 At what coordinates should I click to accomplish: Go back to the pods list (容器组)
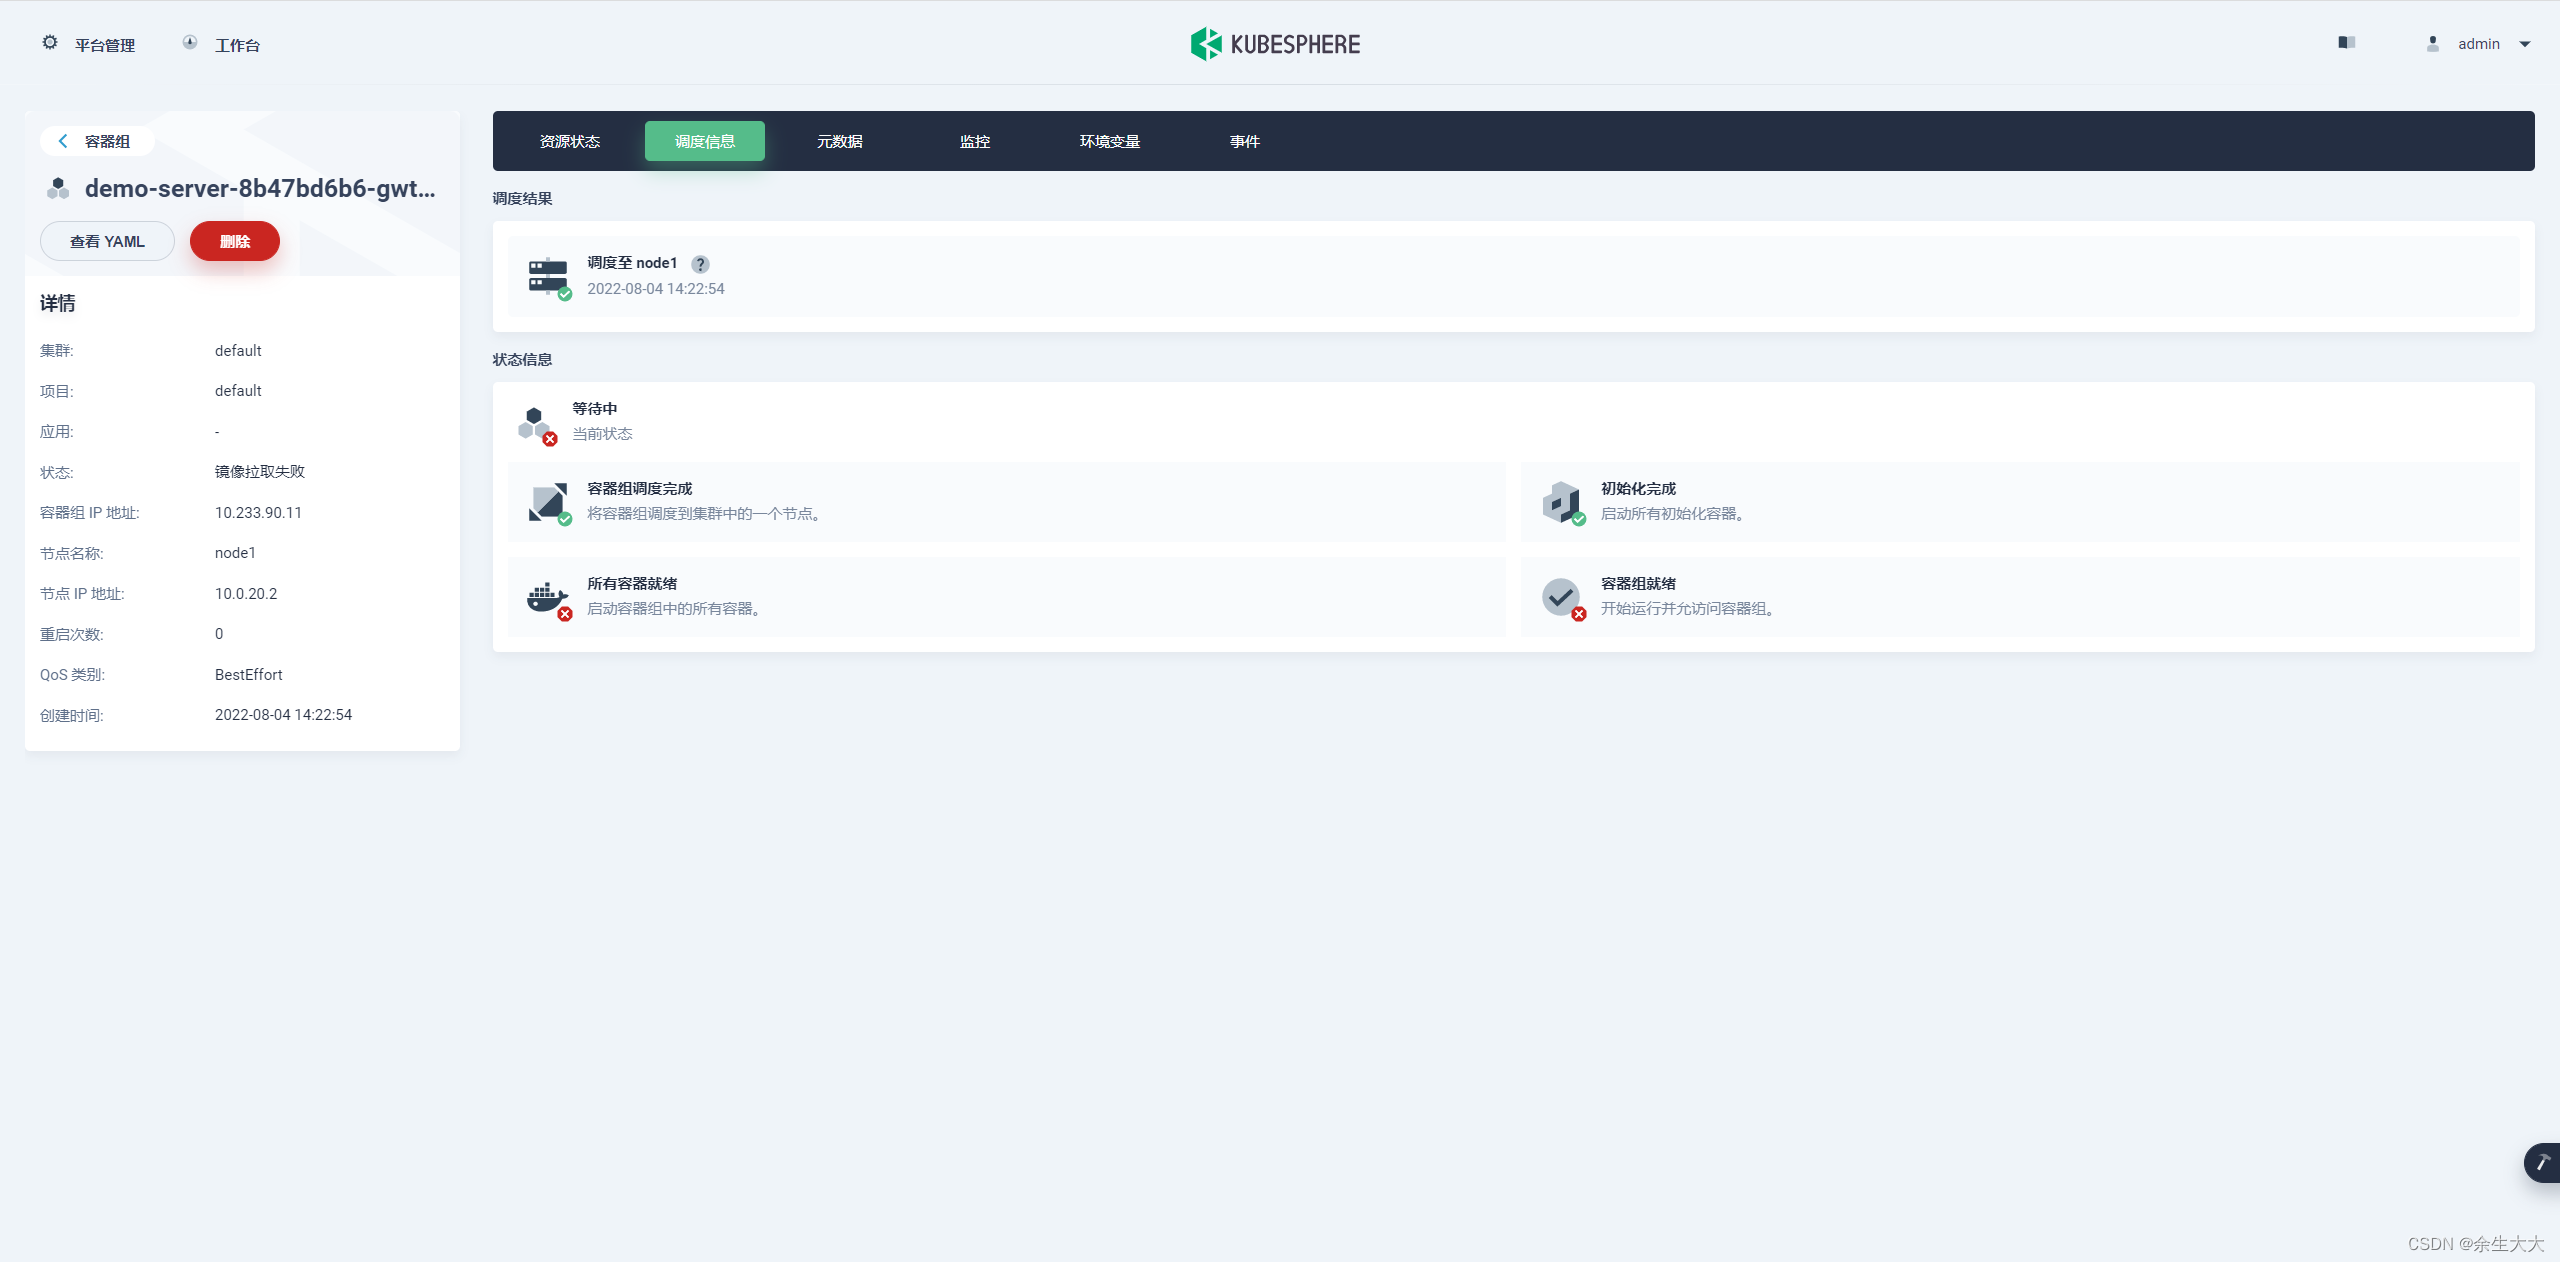(x=97, y=141)
